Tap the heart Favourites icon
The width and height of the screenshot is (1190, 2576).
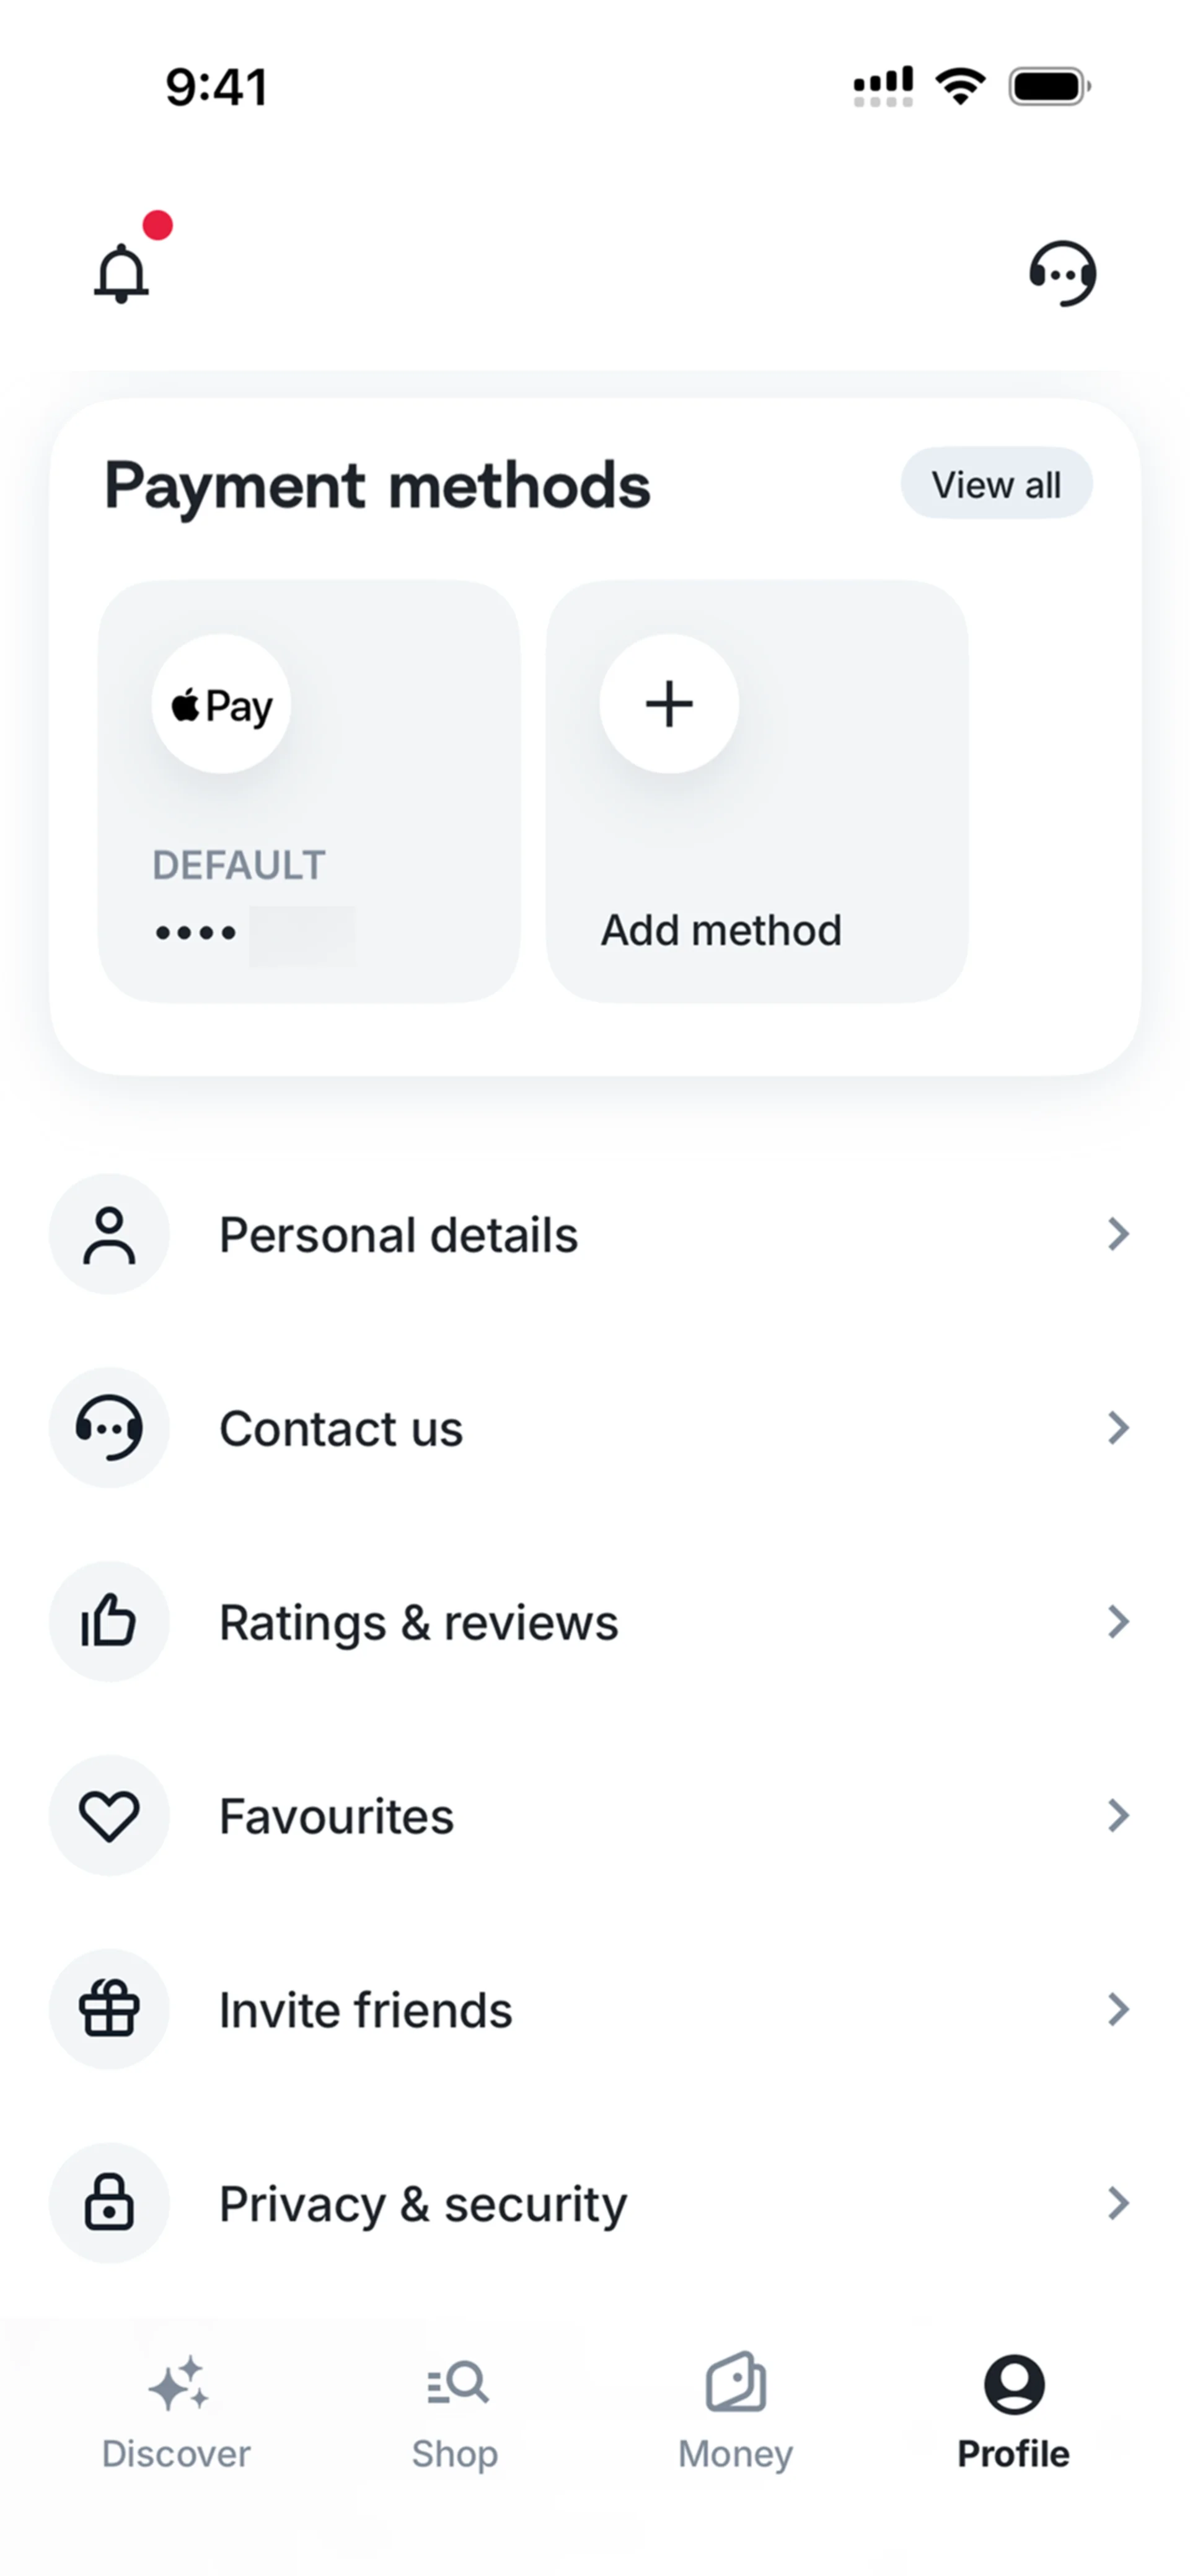(109, 1815)
